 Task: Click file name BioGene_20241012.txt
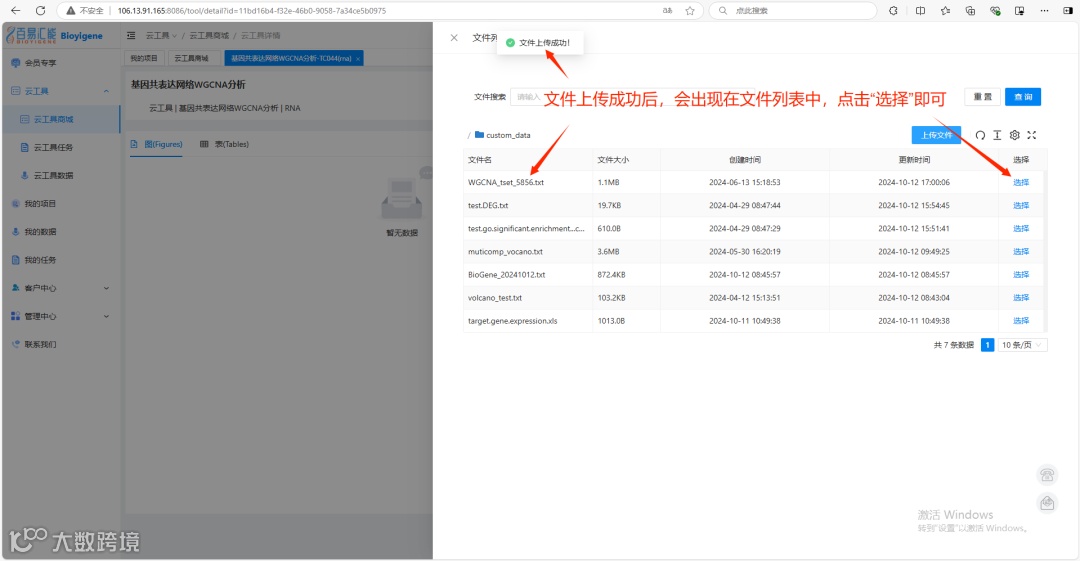click(x=506, y=274)
